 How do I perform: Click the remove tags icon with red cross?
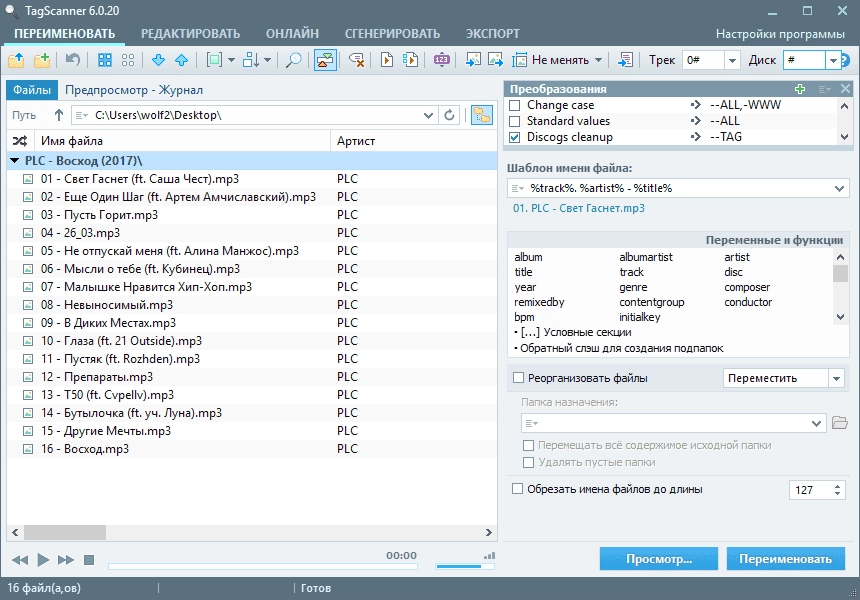pos(357,60)
